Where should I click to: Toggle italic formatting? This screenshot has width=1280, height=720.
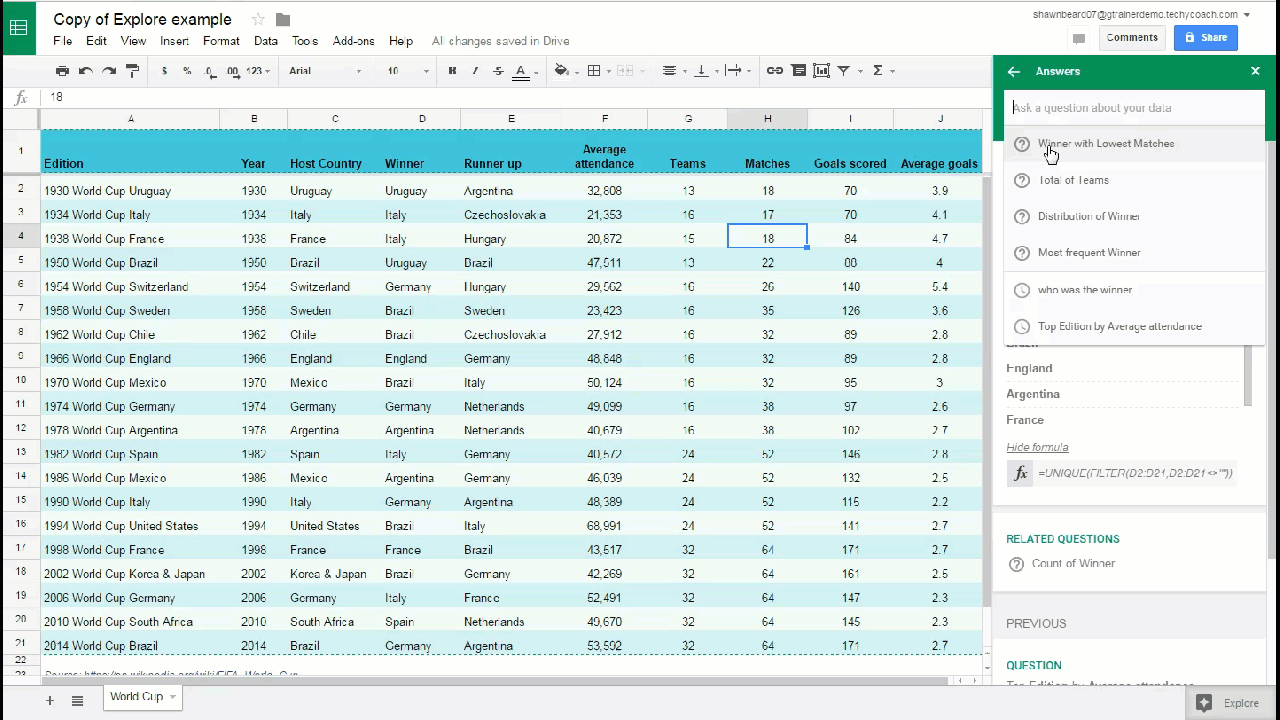point(475,71)
